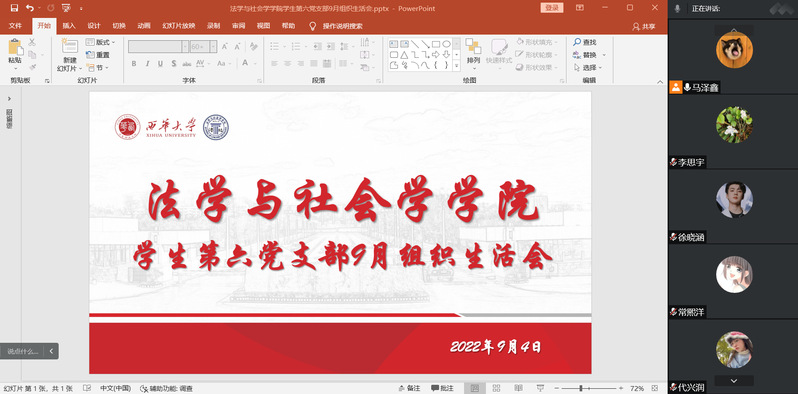Expand the Layout (版式) dropdown
The width and height of the screenshot is (798, 394).
[100, 42]
